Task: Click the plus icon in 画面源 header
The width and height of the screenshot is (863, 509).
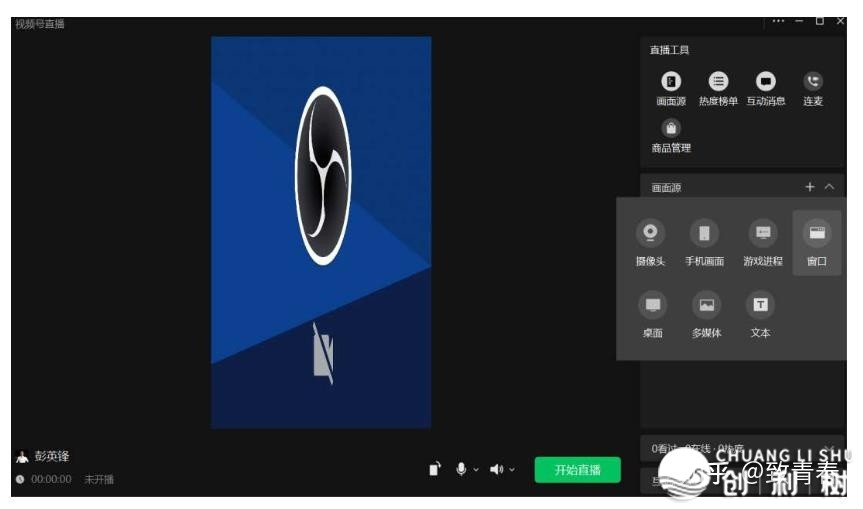Action: coord(810,187)
